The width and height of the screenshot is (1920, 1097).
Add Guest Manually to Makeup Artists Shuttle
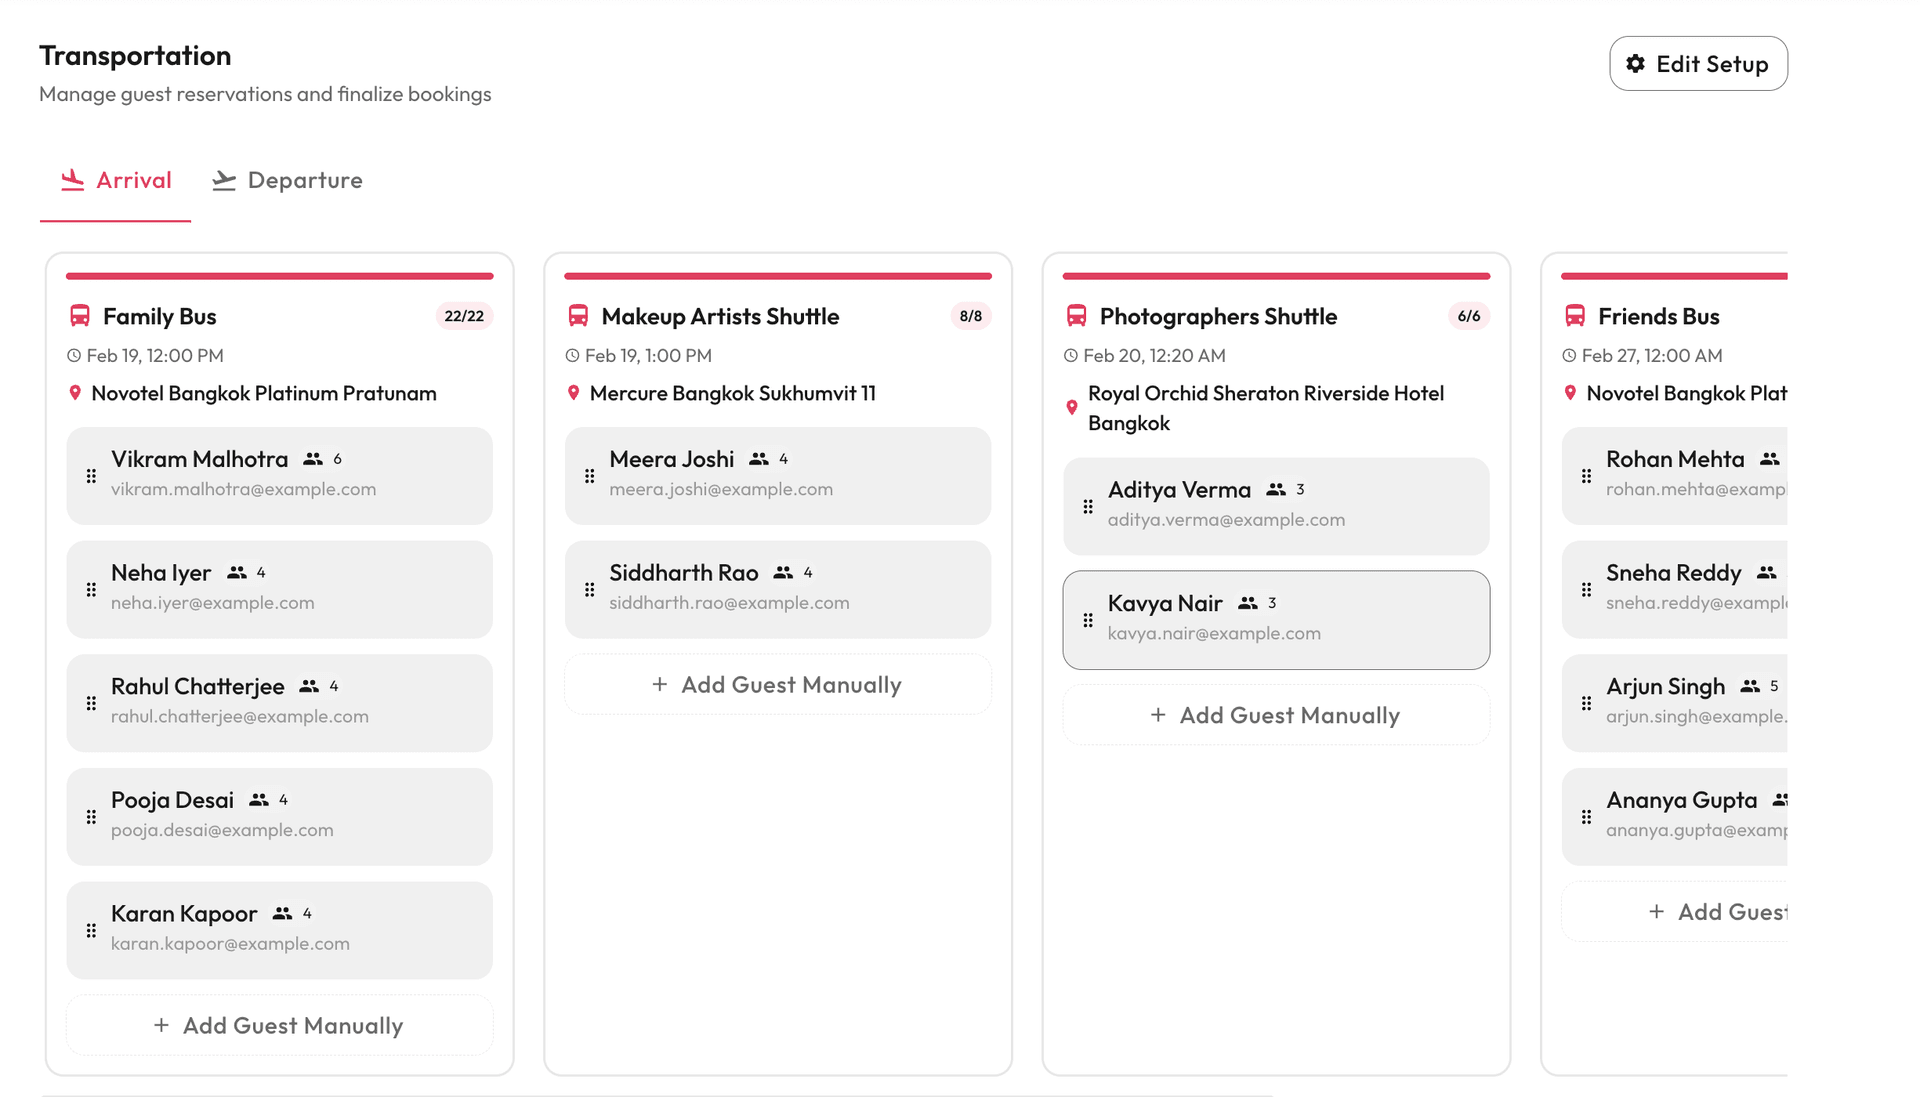(x=777, y=685)
